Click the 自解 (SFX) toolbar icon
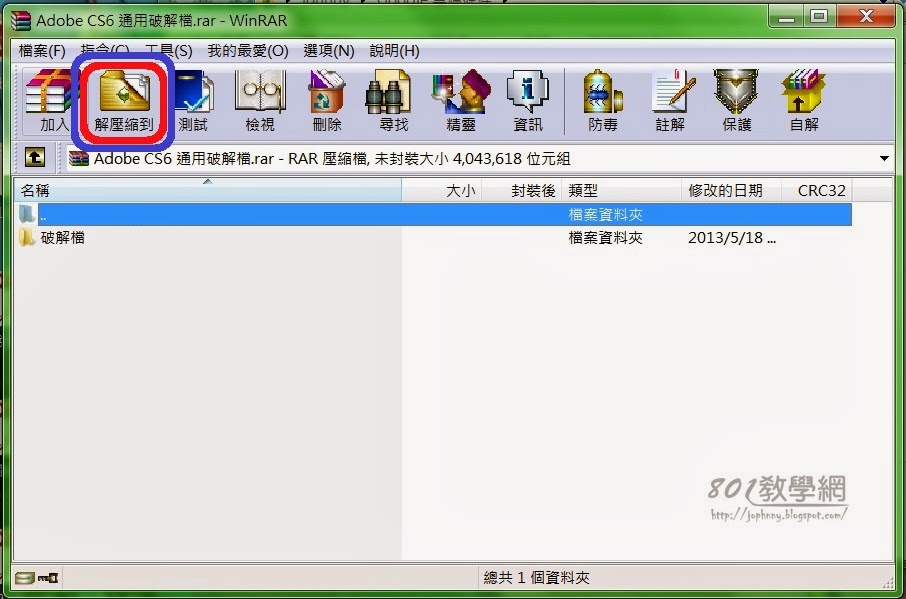 [804, 99]
